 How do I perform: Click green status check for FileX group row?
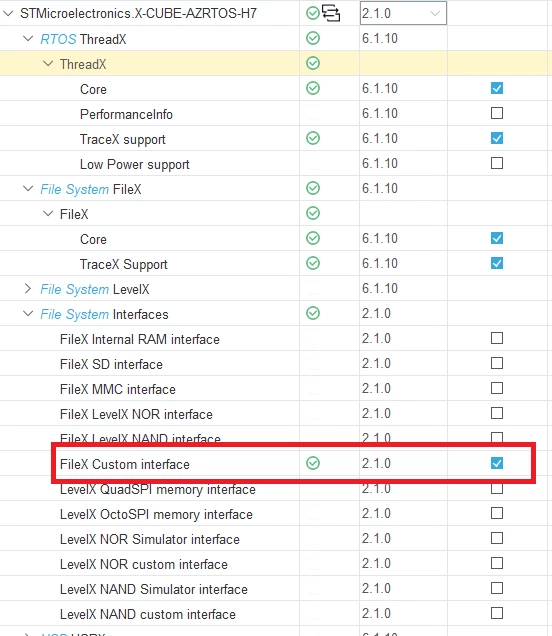tap(313, 213)
